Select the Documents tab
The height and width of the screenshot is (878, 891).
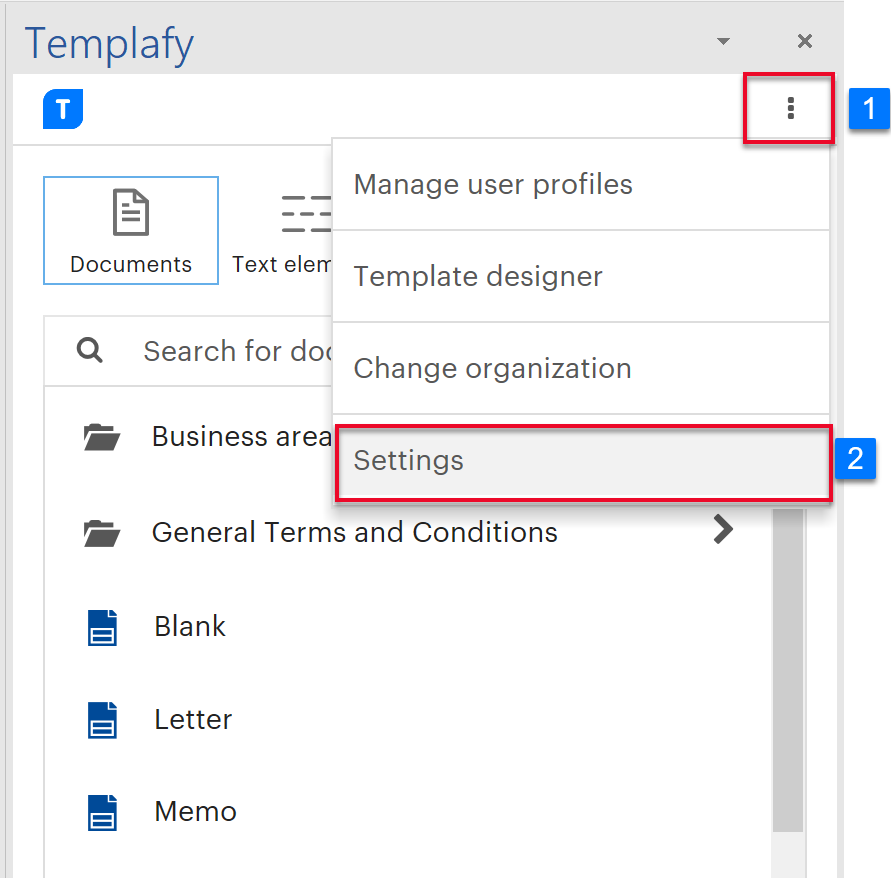131,230
